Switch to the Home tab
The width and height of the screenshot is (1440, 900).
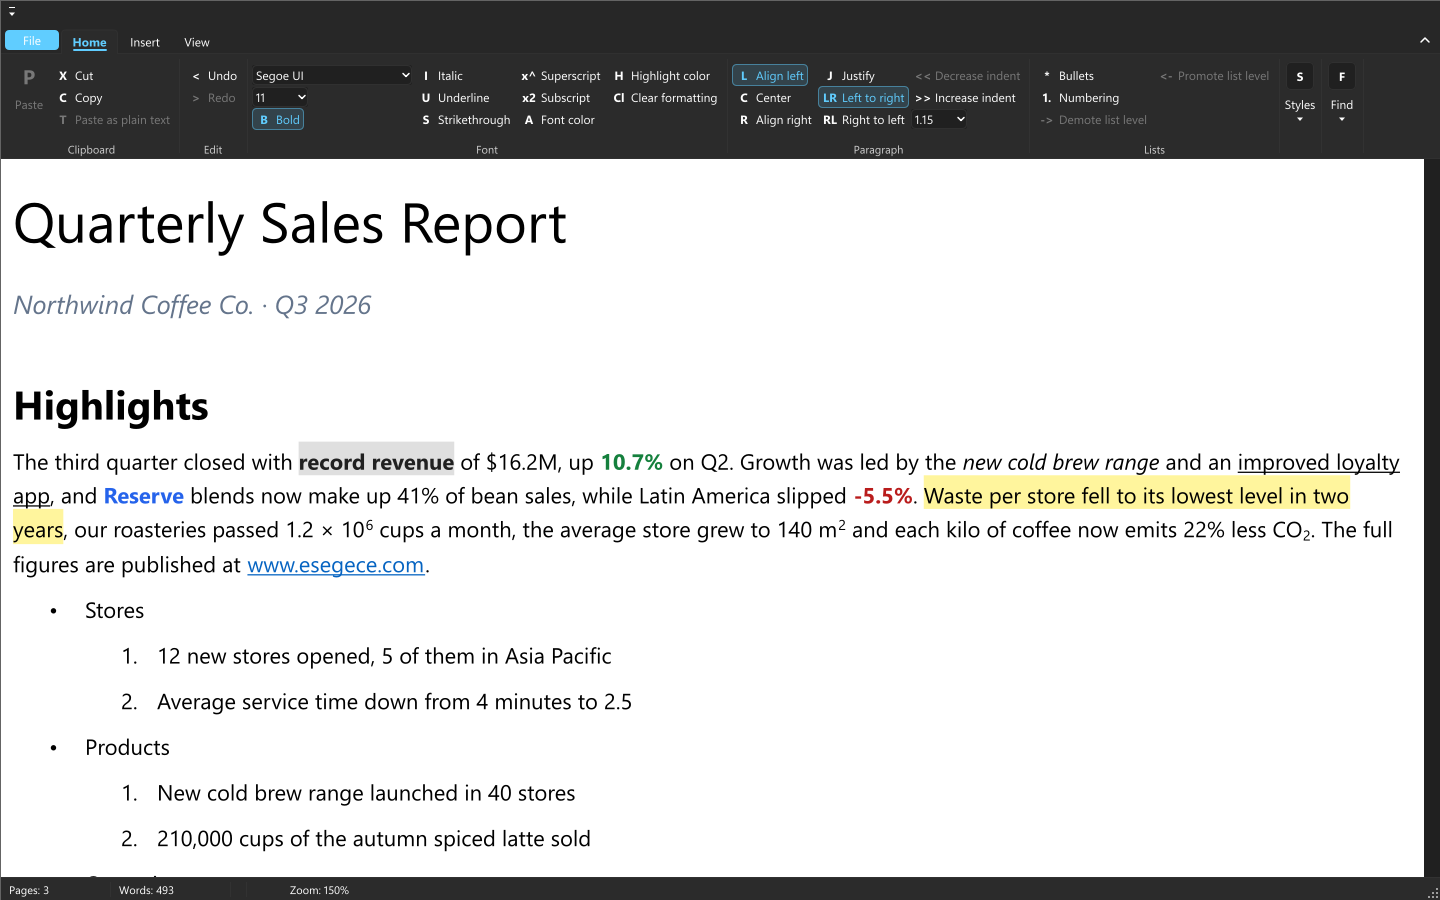click(x=89, y=43)
